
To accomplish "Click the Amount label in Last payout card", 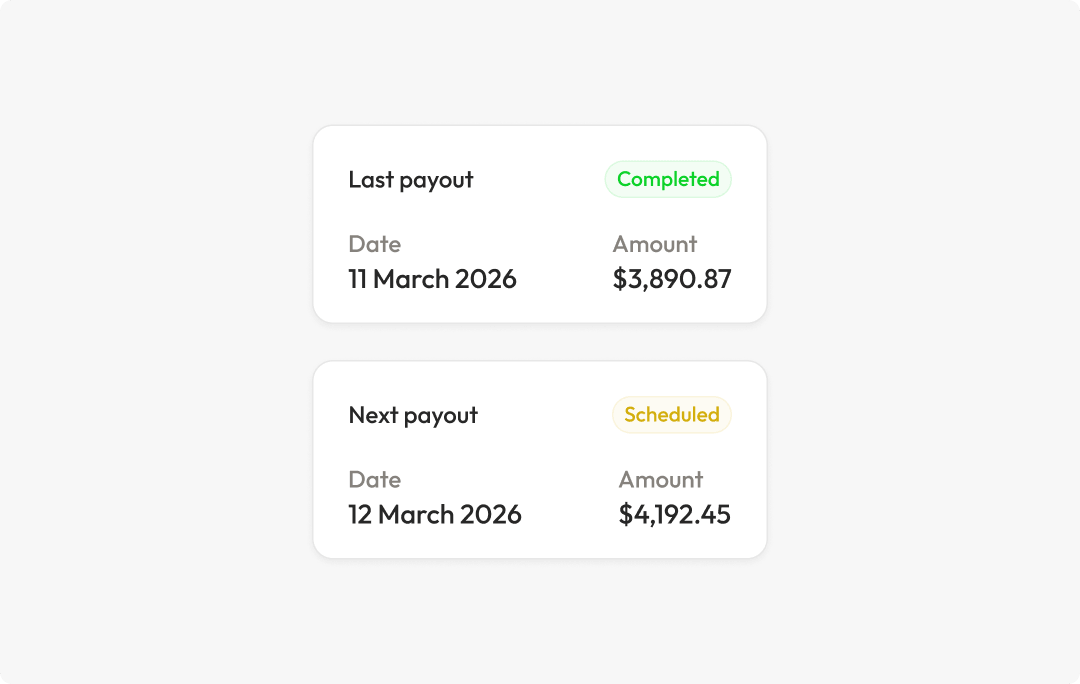I will [x=655, y=244].
